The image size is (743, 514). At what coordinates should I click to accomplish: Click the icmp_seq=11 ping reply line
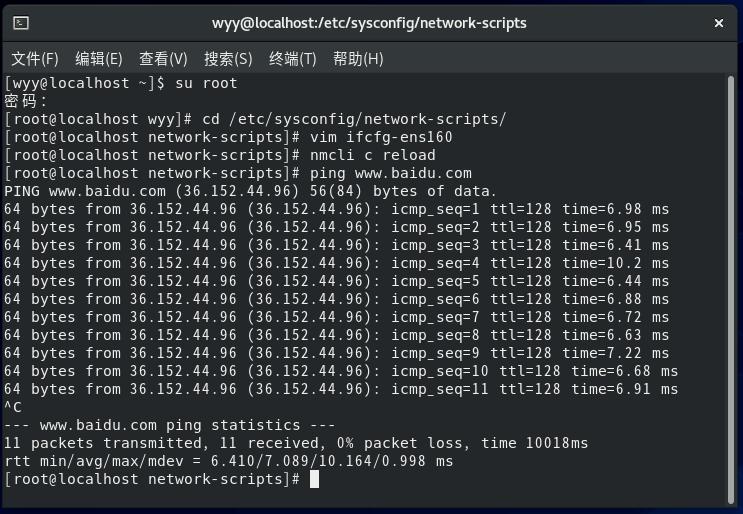pos(340,389)
